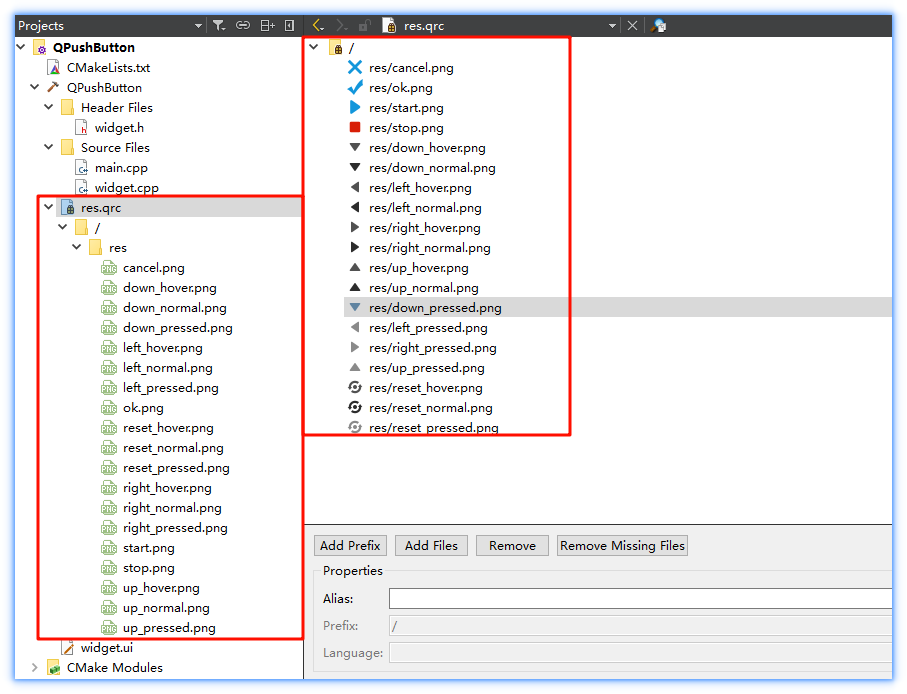907x694 pixels.
Task: Click the filter tree icon in Projects panel
Action: [x=219, y=26]
